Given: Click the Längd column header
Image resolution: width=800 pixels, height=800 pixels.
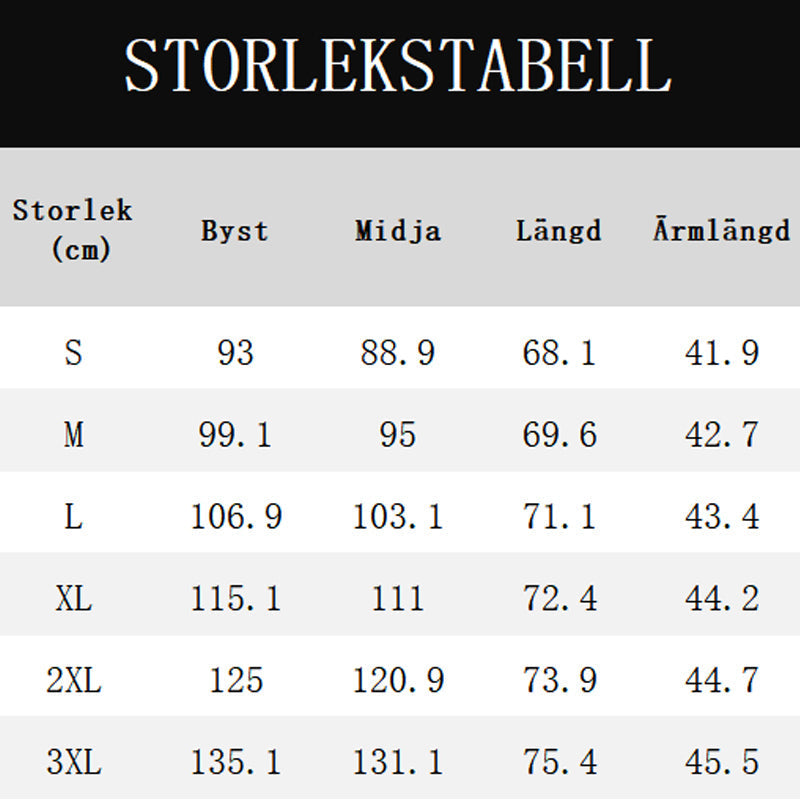Looking at the screenshot, I should tap(559, 231).
